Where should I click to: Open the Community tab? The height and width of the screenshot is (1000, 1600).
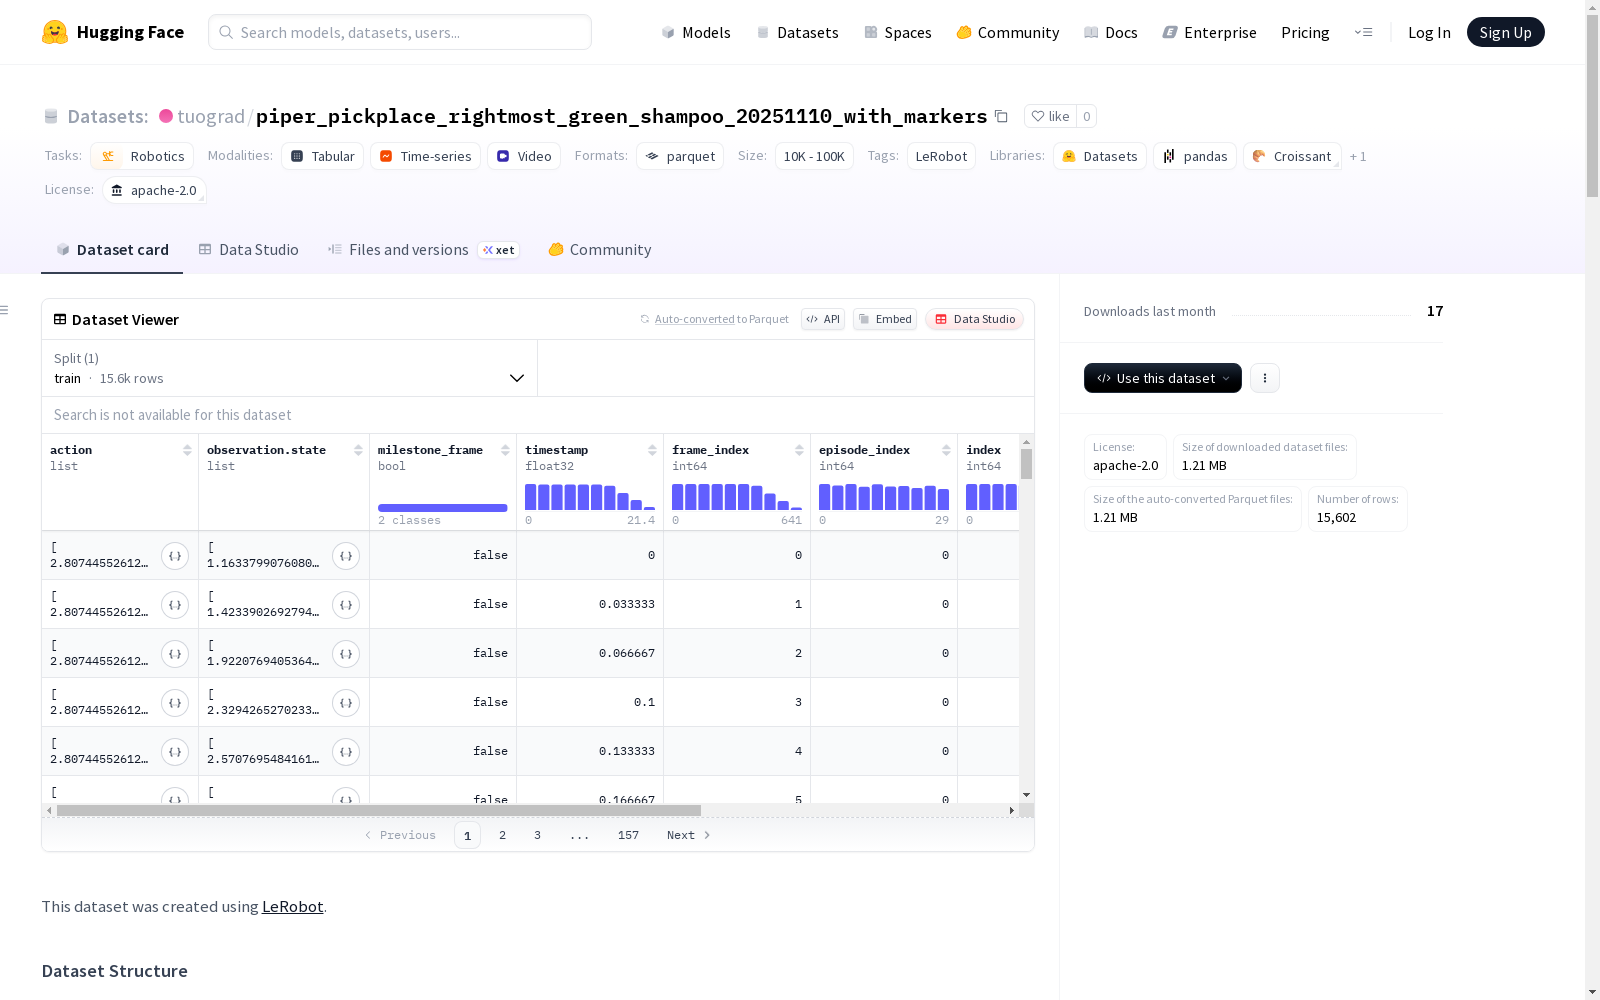600,250
